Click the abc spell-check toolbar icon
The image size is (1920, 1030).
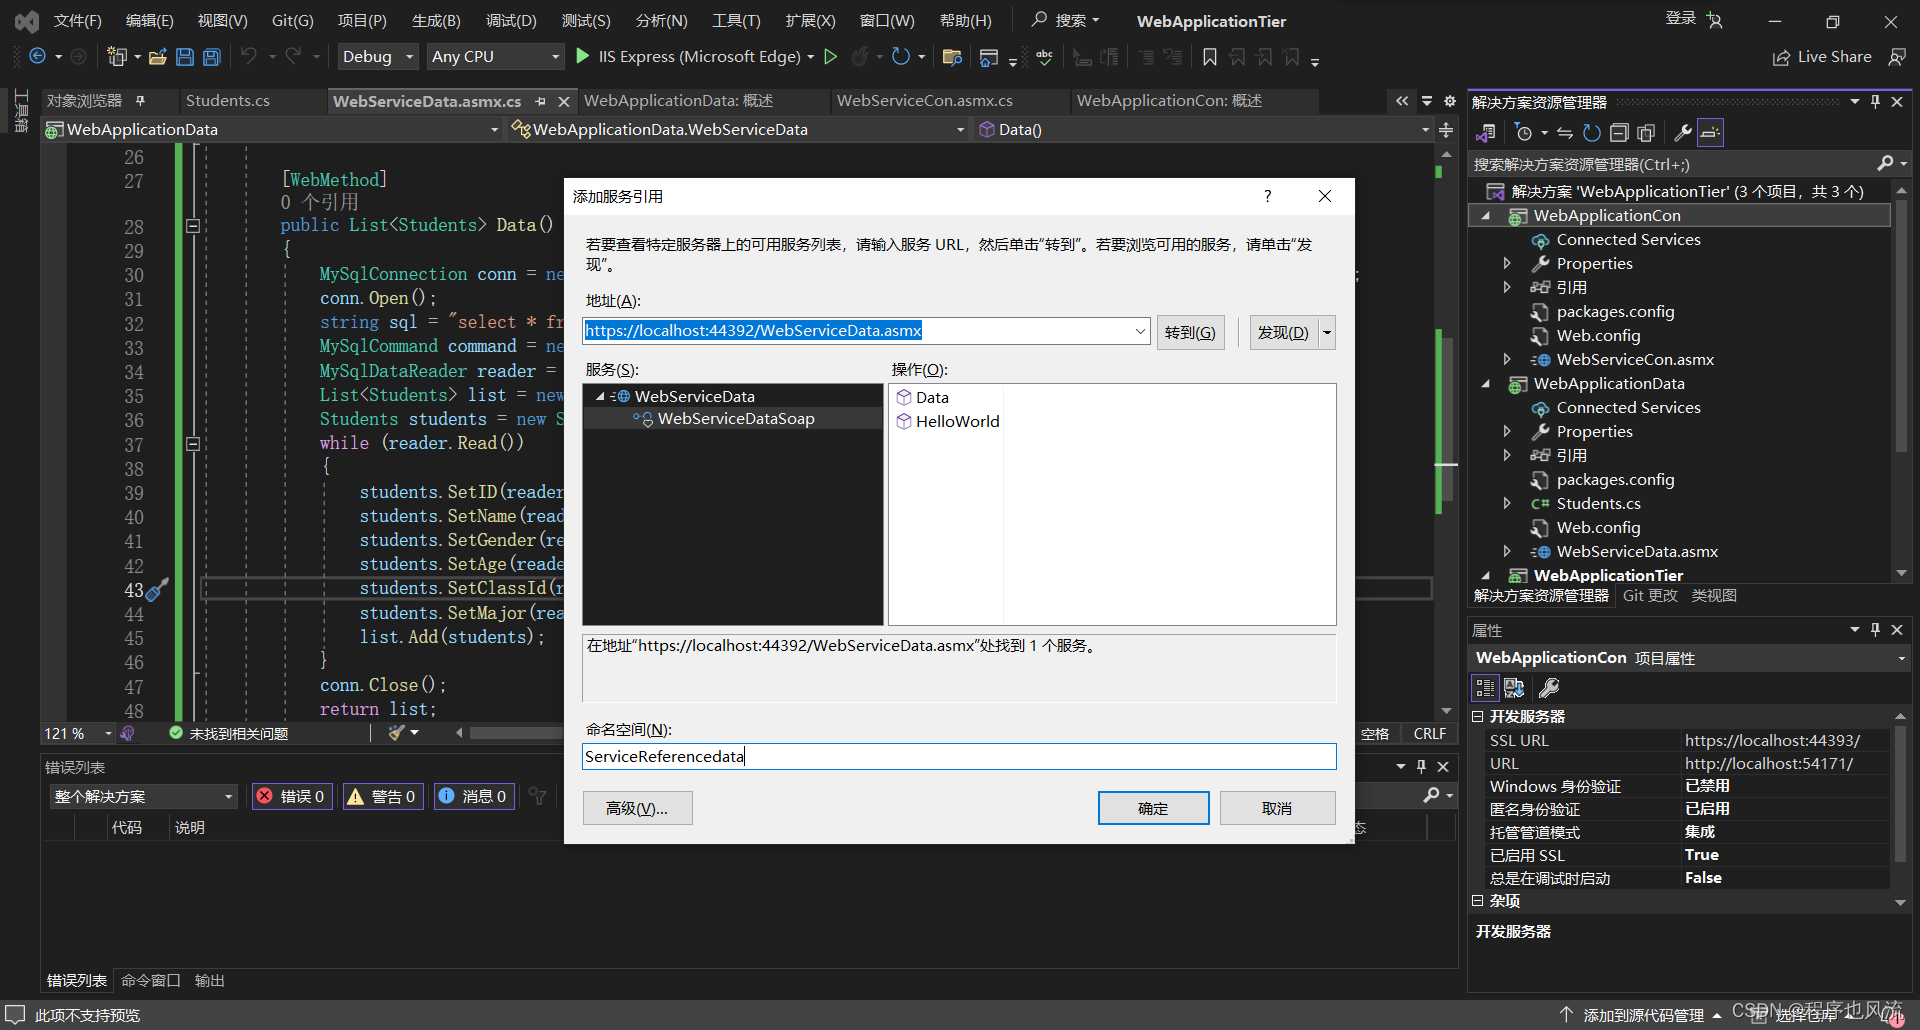click(1043, 56)
